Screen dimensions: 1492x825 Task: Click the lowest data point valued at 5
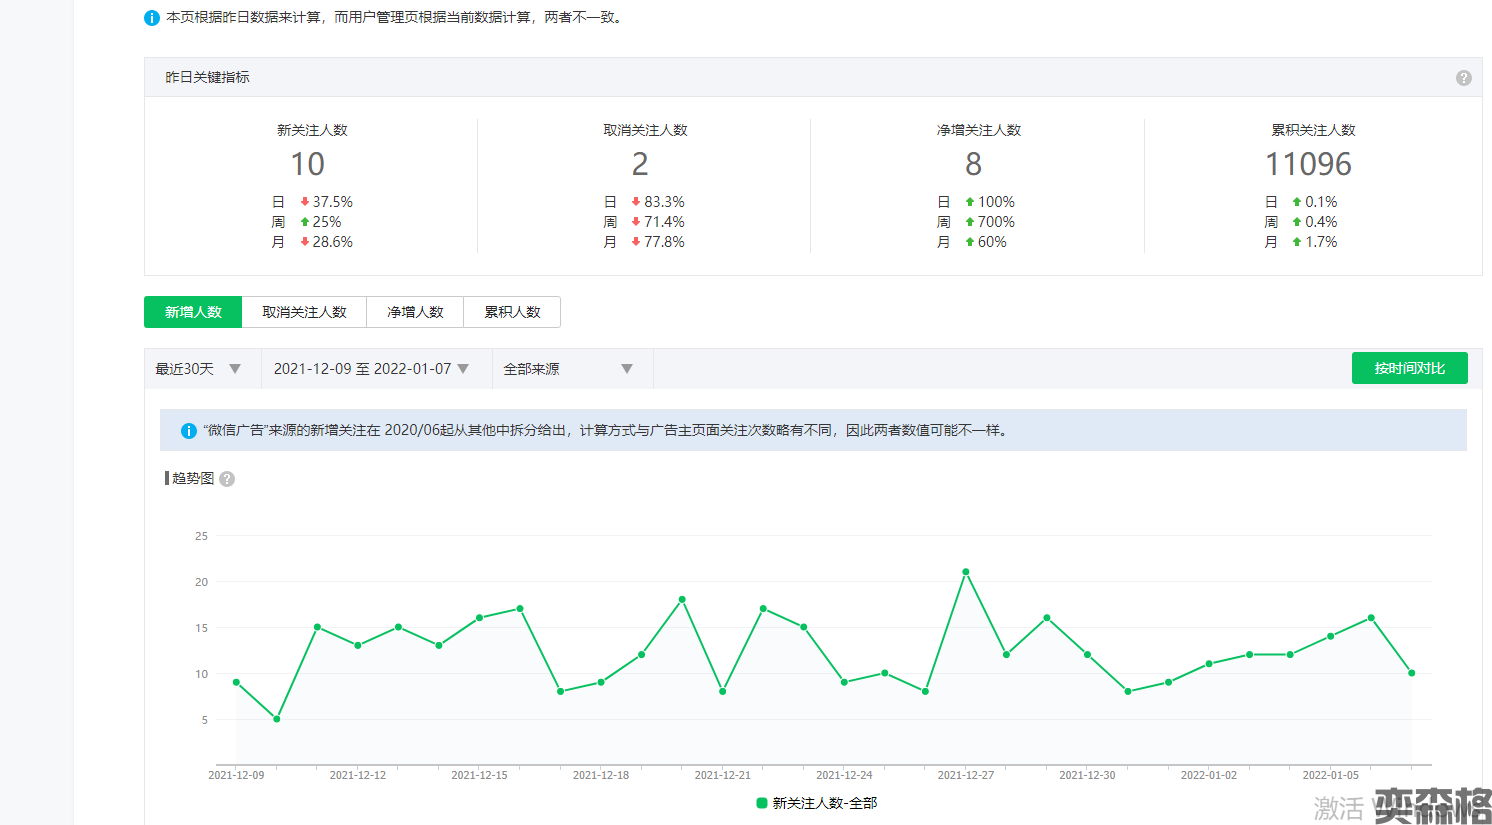click(277, 719)
